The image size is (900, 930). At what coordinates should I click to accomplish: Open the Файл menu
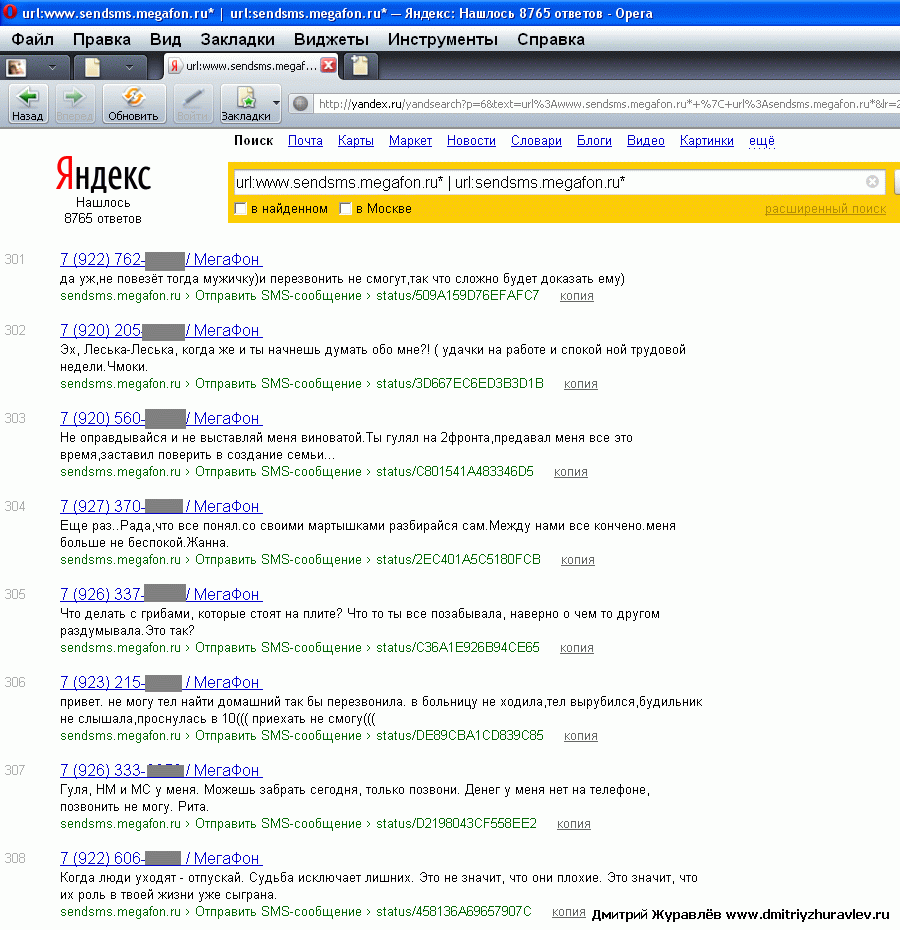pyautogui.click(x=33, y=40)
